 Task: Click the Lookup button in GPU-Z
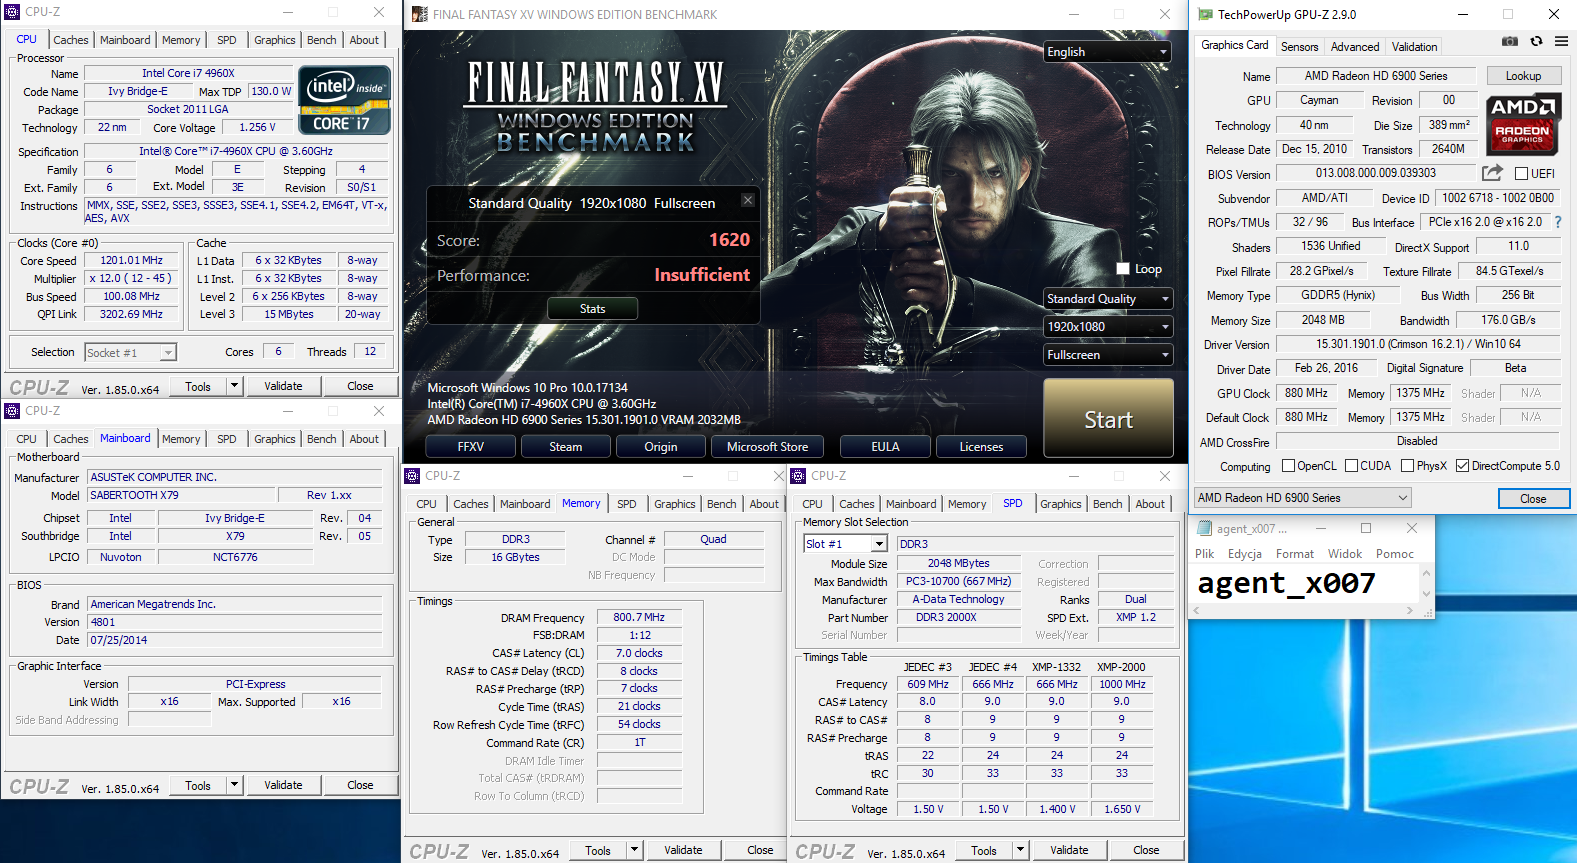(x=1523, y=76)
